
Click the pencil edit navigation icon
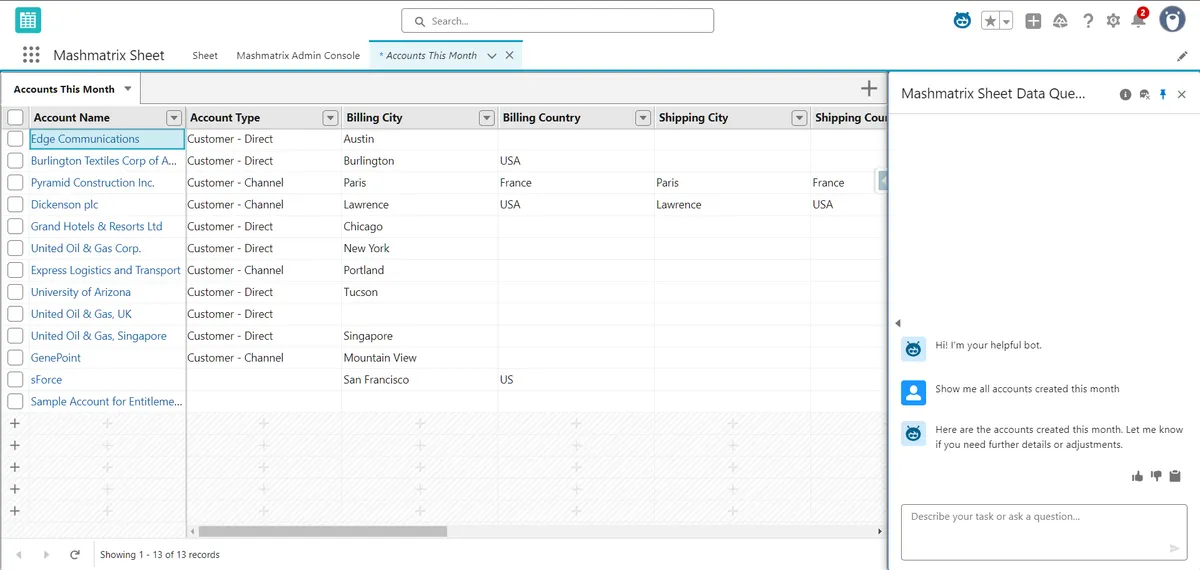[1182, 56]
